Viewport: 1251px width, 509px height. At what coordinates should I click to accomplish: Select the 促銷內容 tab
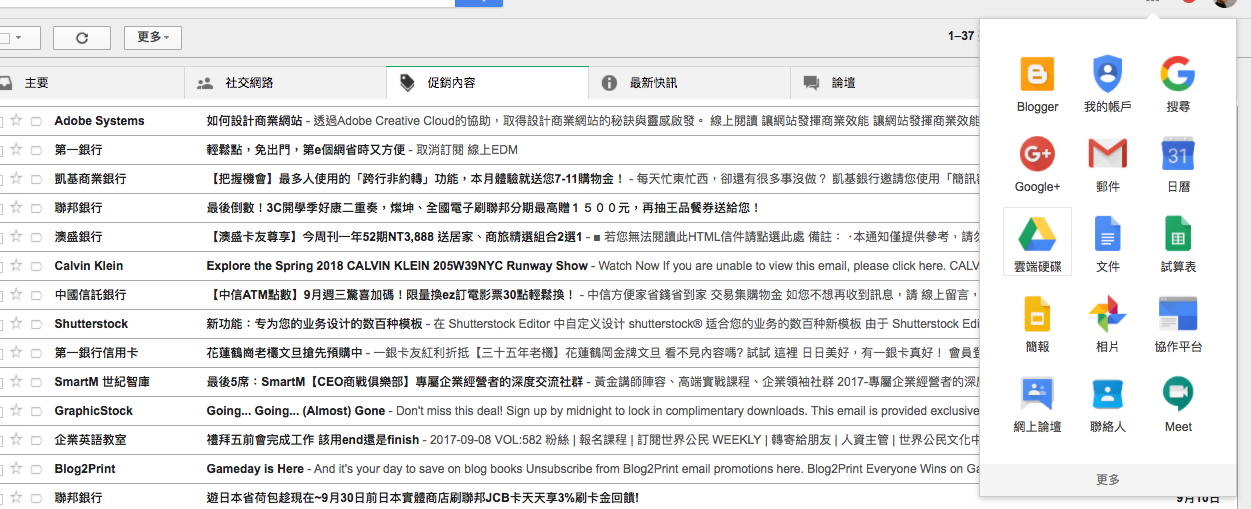coord(487,83)
